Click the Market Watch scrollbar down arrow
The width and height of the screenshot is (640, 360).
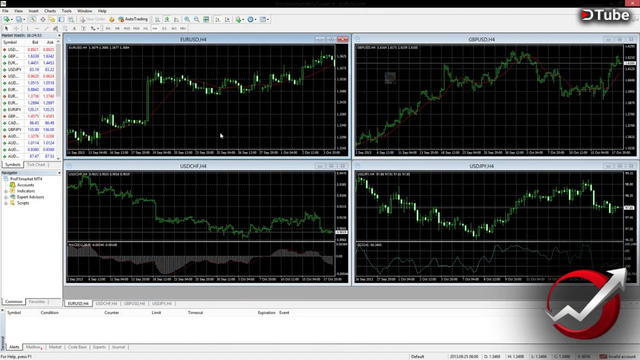tap(58, 158)
